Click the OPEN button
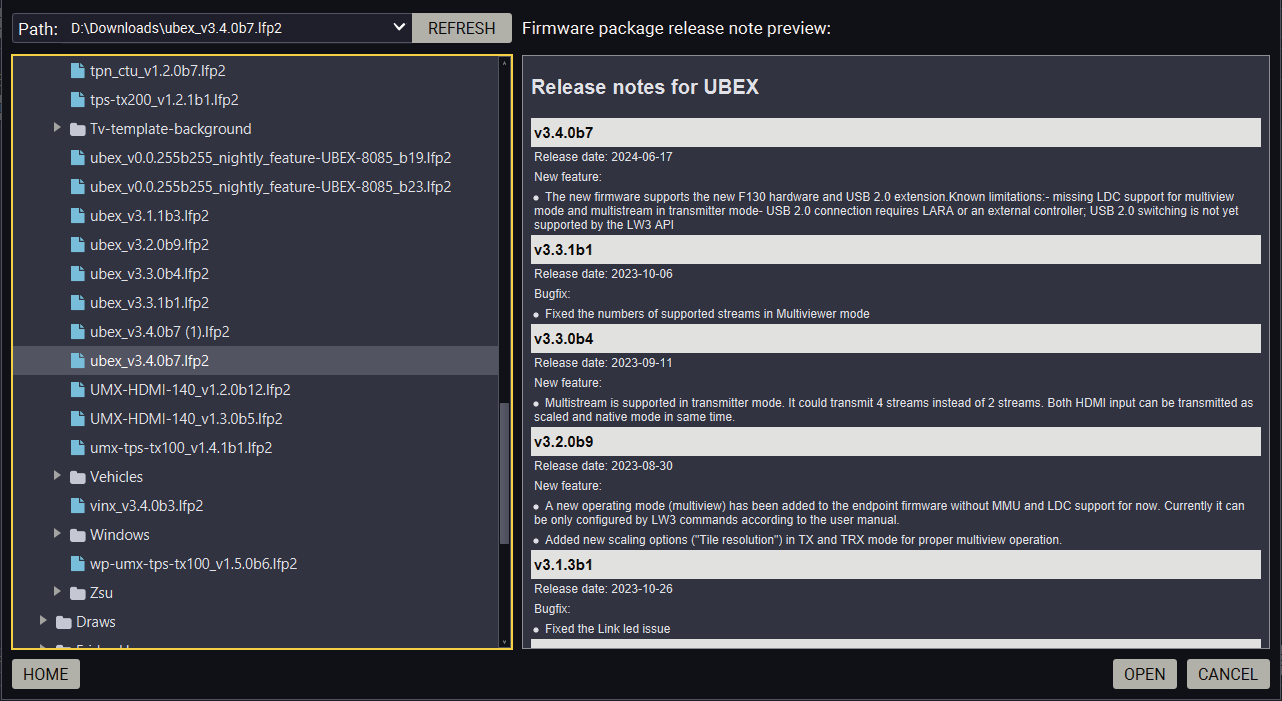Screen dimensions: 1282x701 1144,674
